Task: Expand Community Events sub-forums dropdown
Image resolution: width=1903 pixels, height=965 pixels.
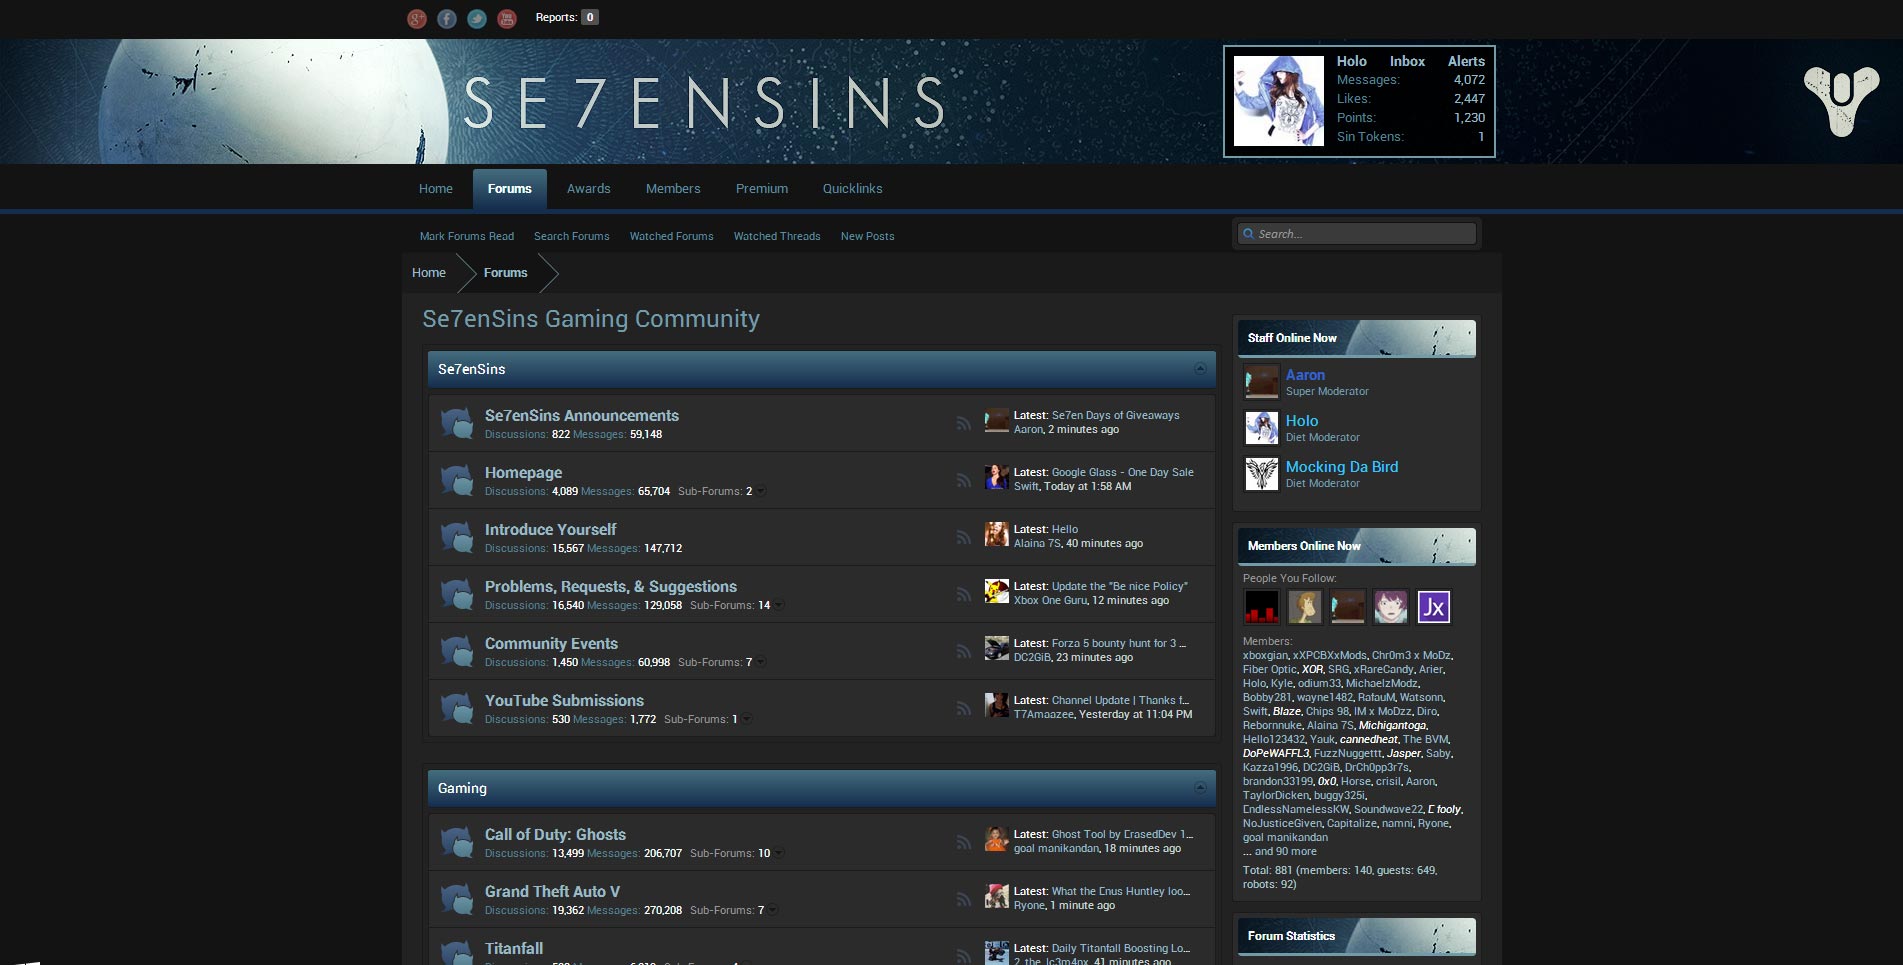Action: click(761, 662)
